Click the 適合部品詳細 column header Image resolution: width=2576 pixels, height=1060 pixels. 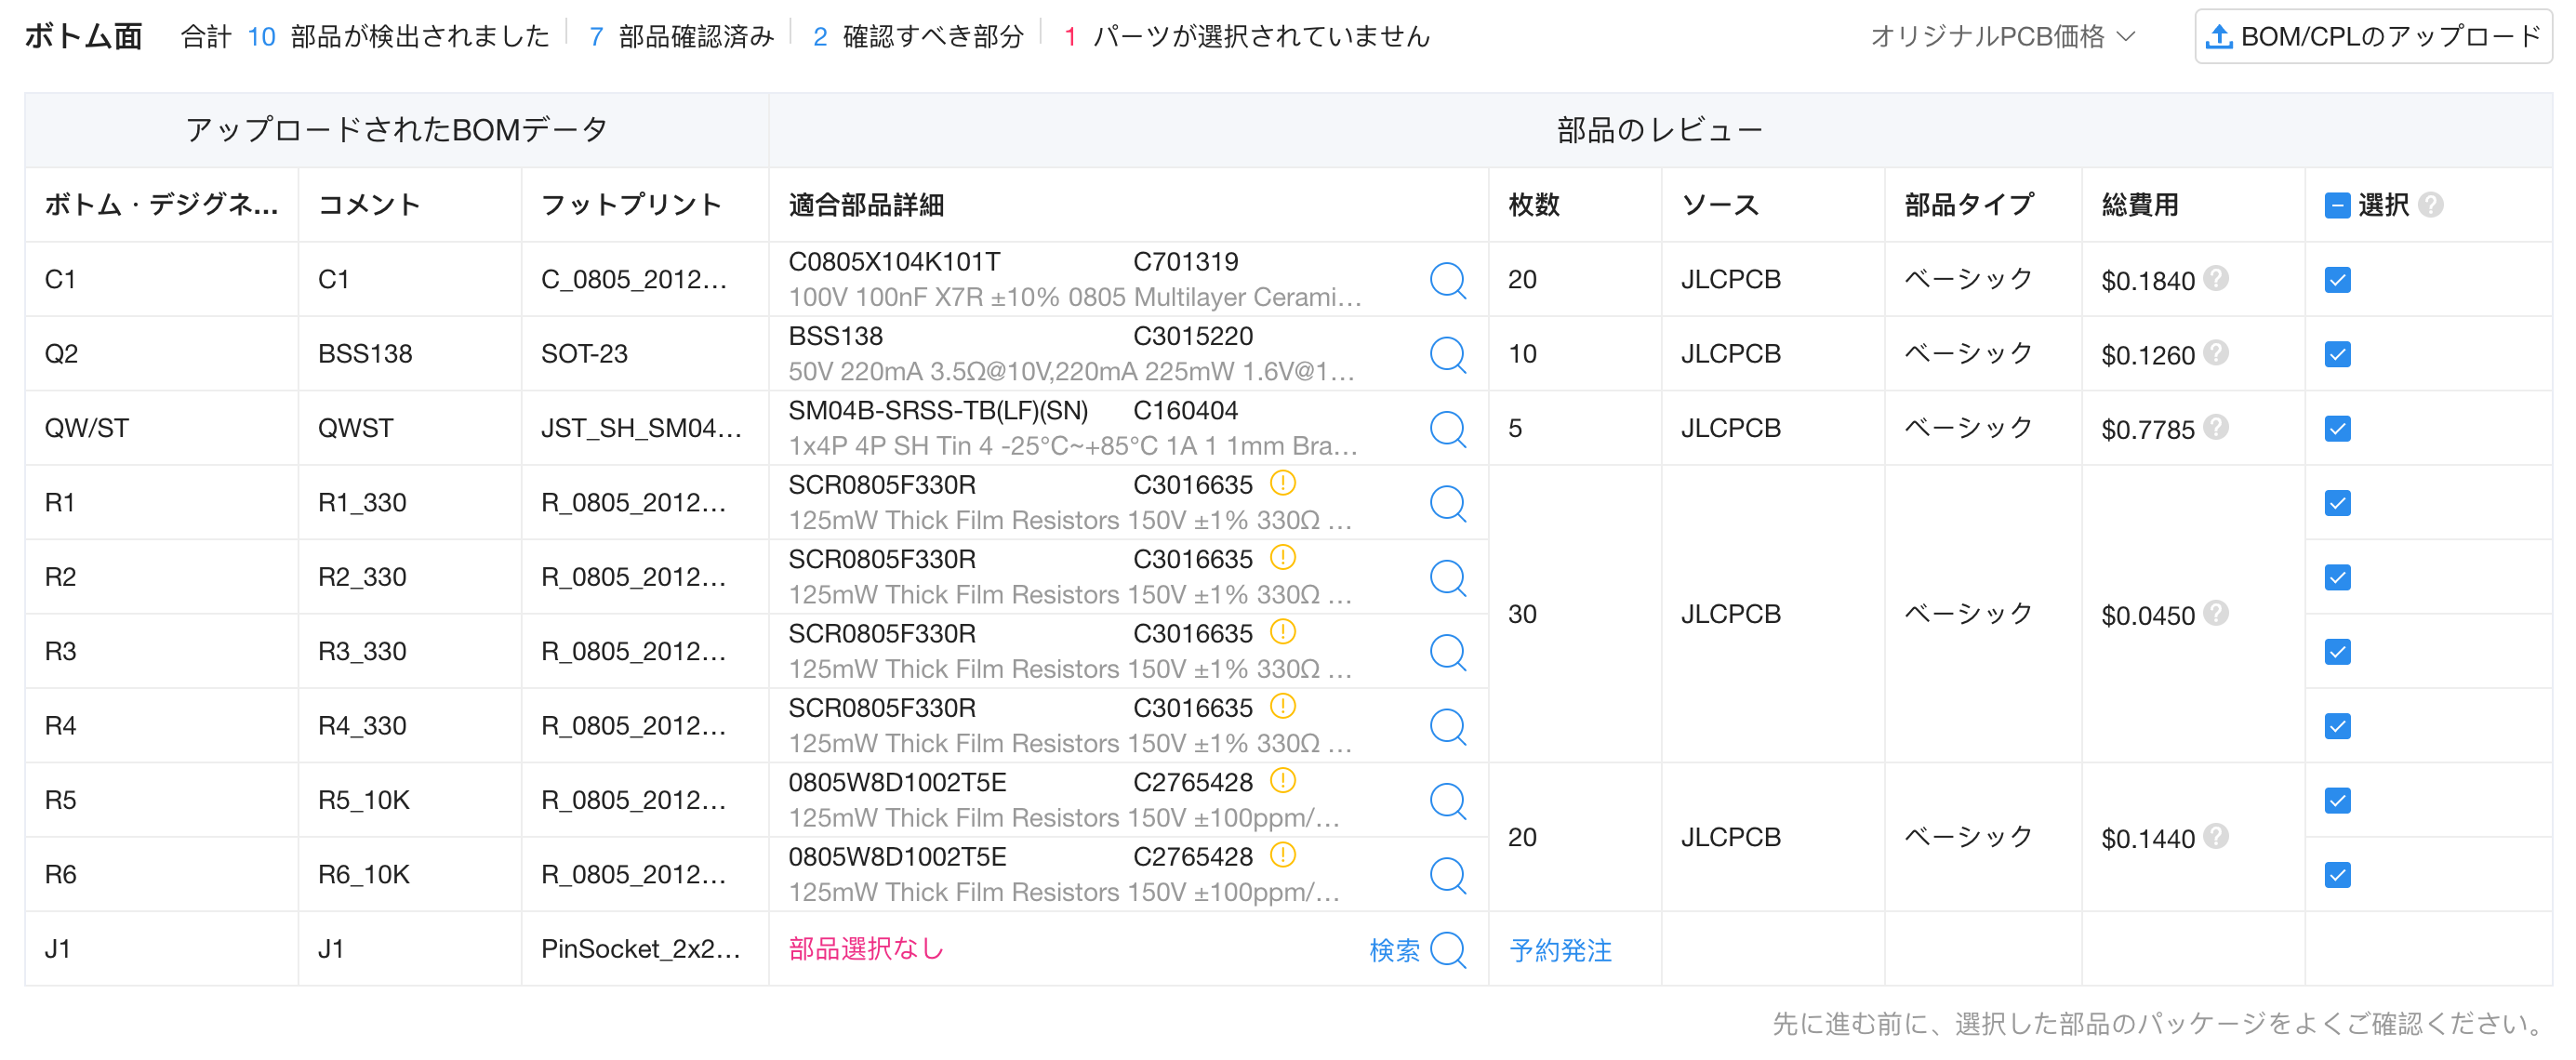click(866, 205)
